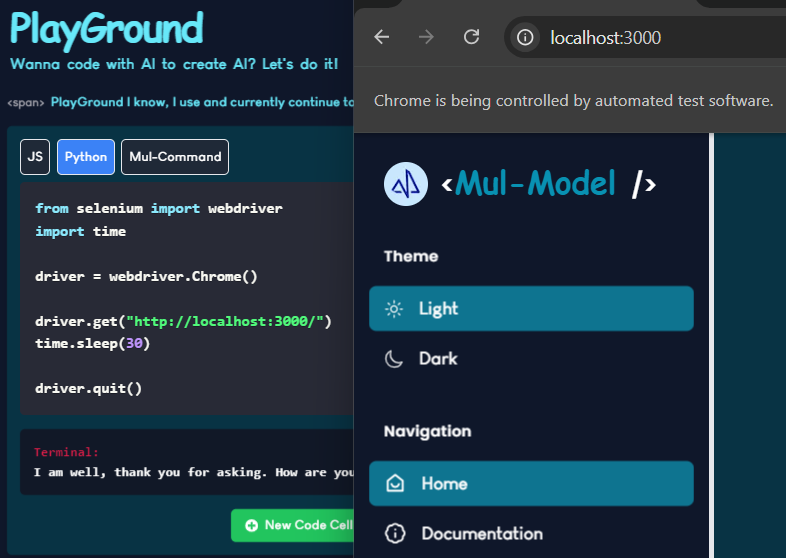Click the sun icon beside Light
The image size is (786, 558).
394,309
